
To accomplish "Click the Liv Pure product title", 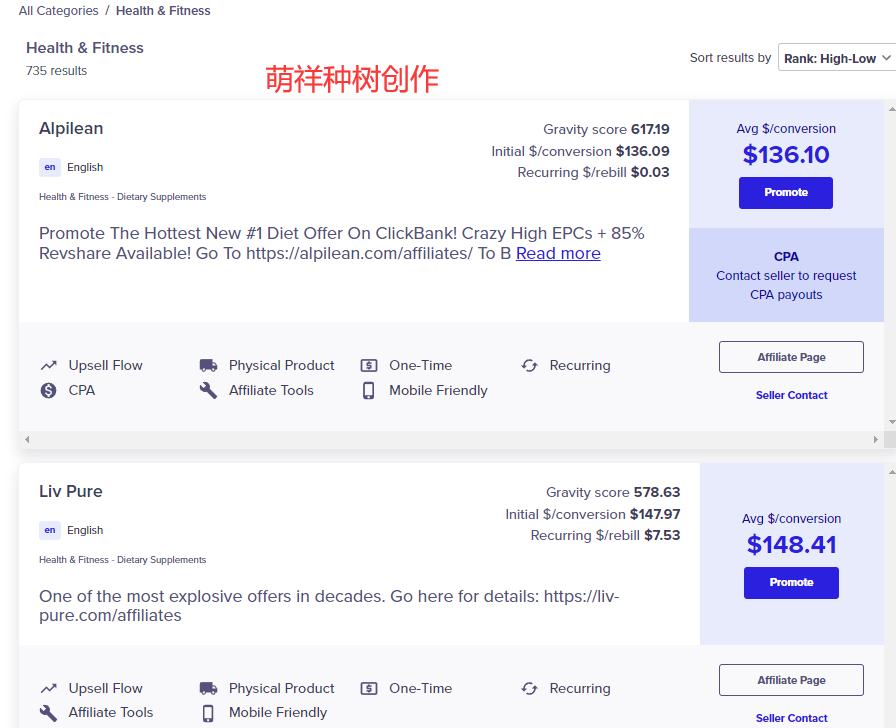I will tap(71, 491).
